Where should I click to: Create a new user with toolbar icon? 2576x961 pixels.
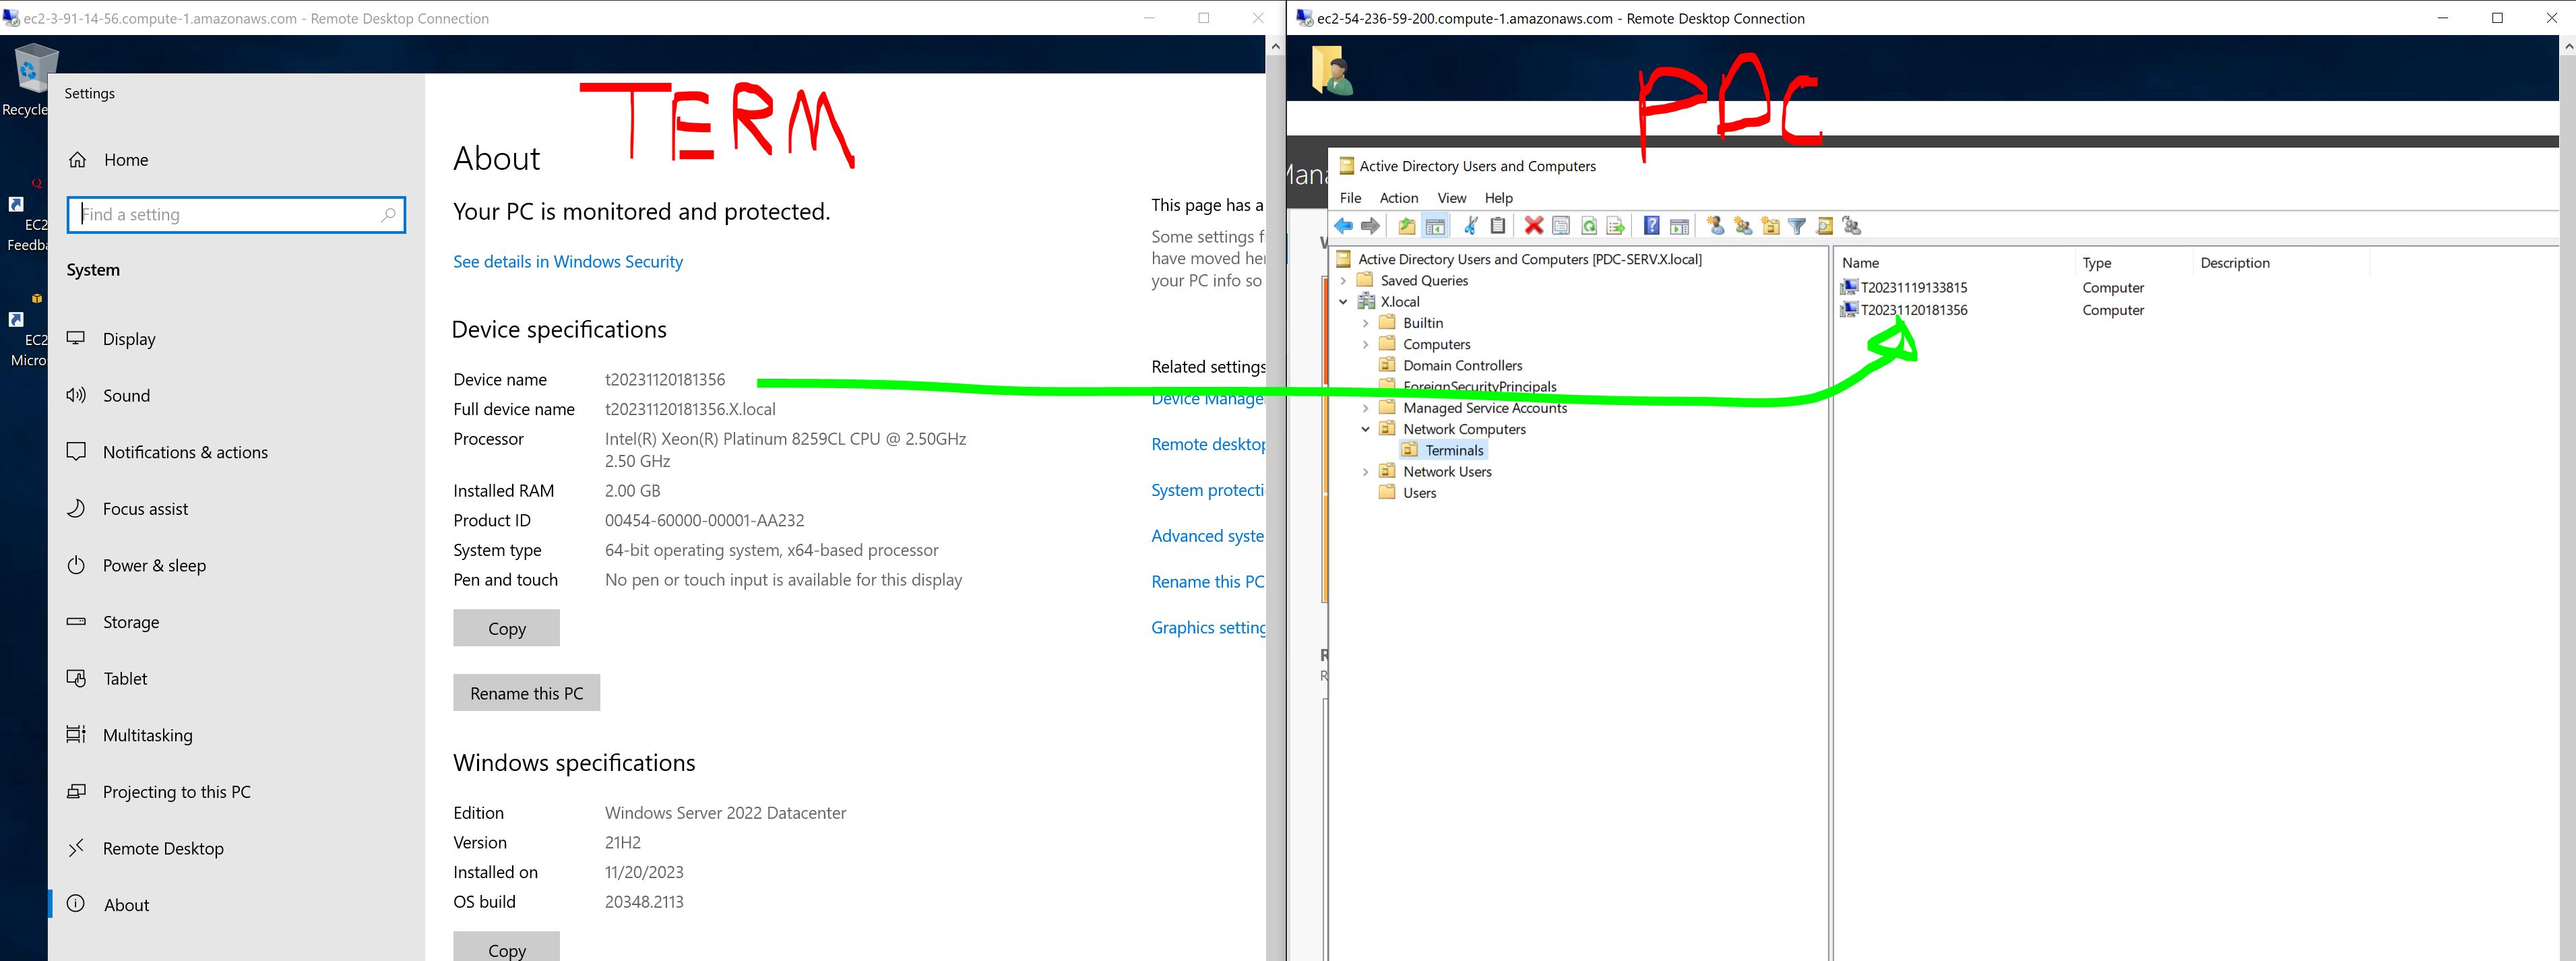pyautogui.click(x=1716, y=226)
